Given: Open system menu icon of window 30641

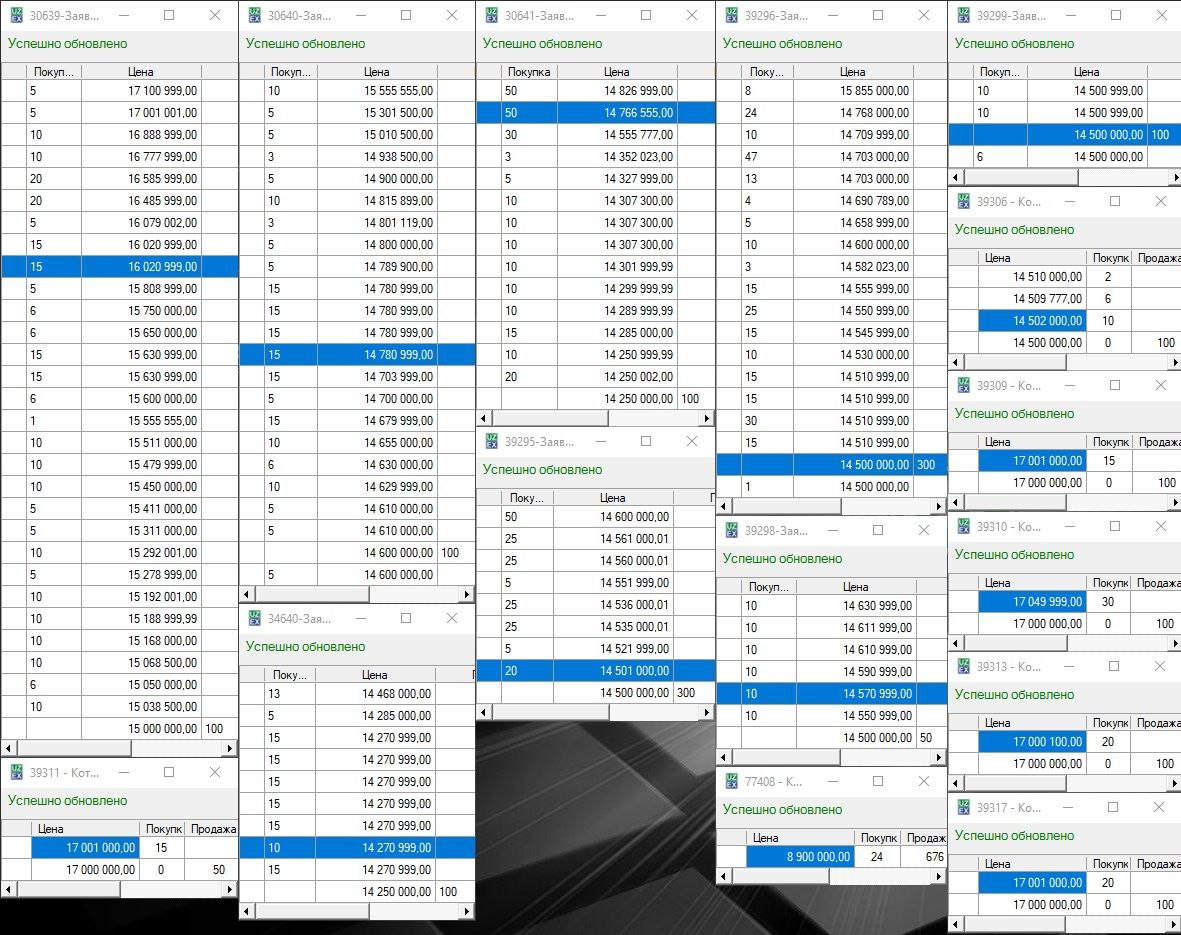Looking at the screenshot, I should click(492, 16).
